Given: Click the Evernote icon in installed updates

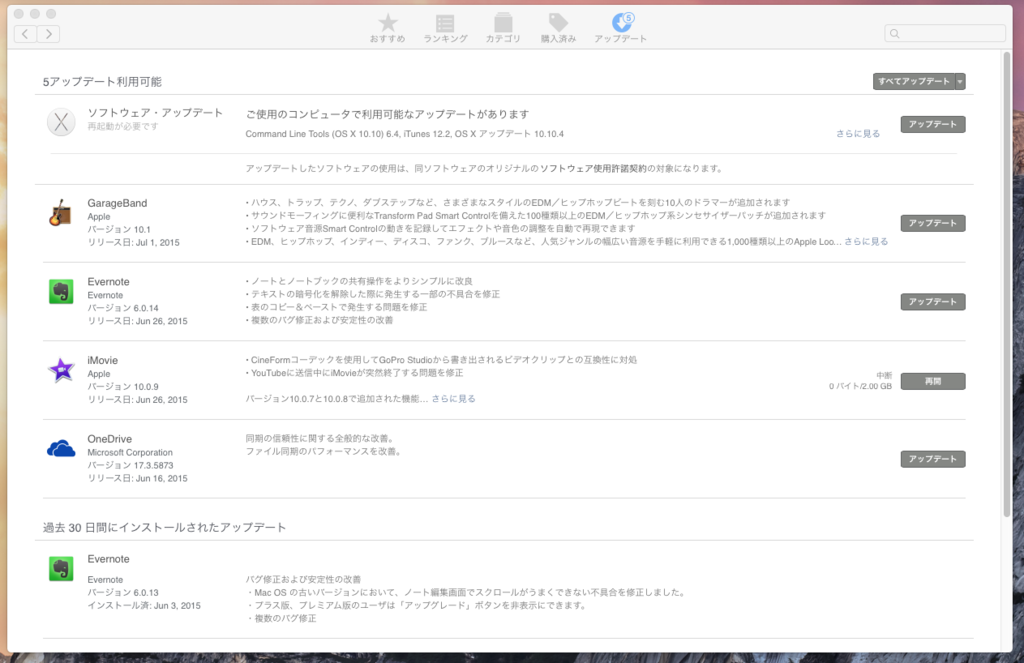Looking at the screenshot, I should coord(61,569).
